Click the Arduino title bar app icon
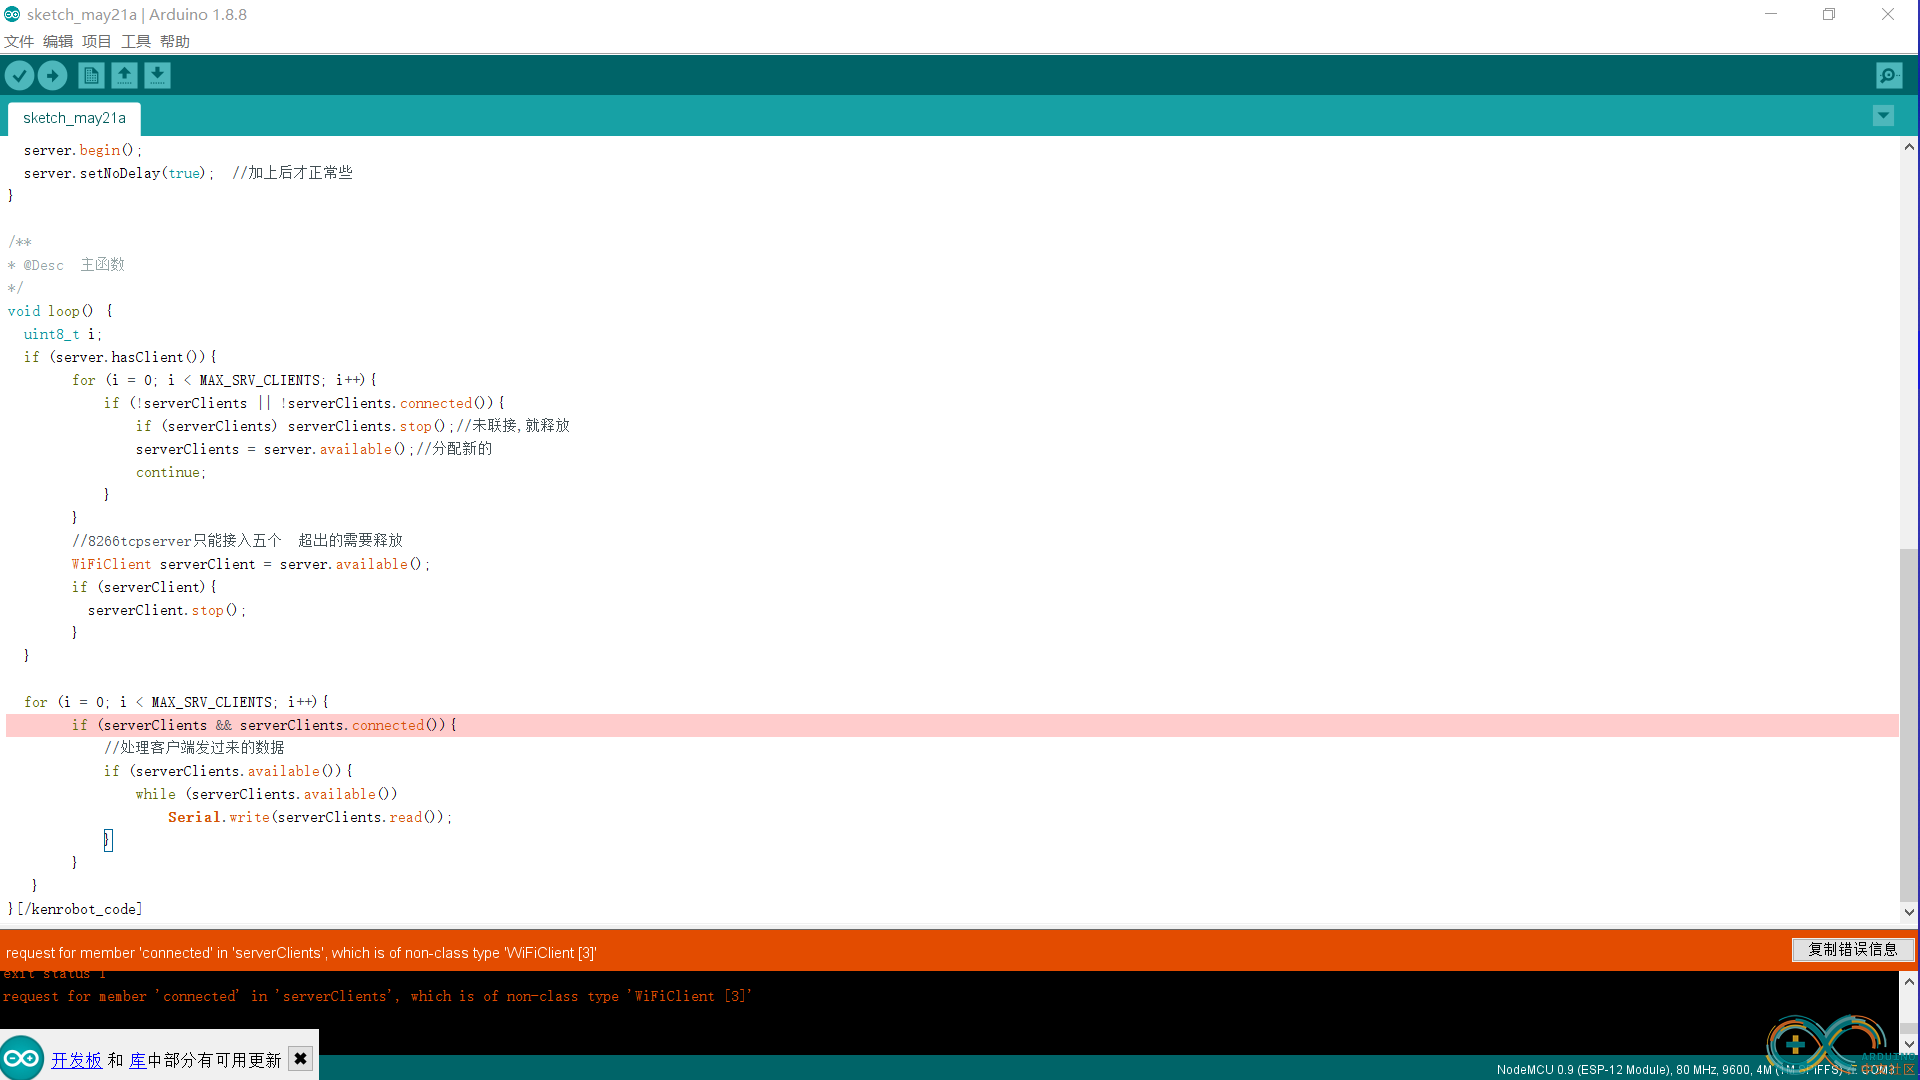 [12, 14]
